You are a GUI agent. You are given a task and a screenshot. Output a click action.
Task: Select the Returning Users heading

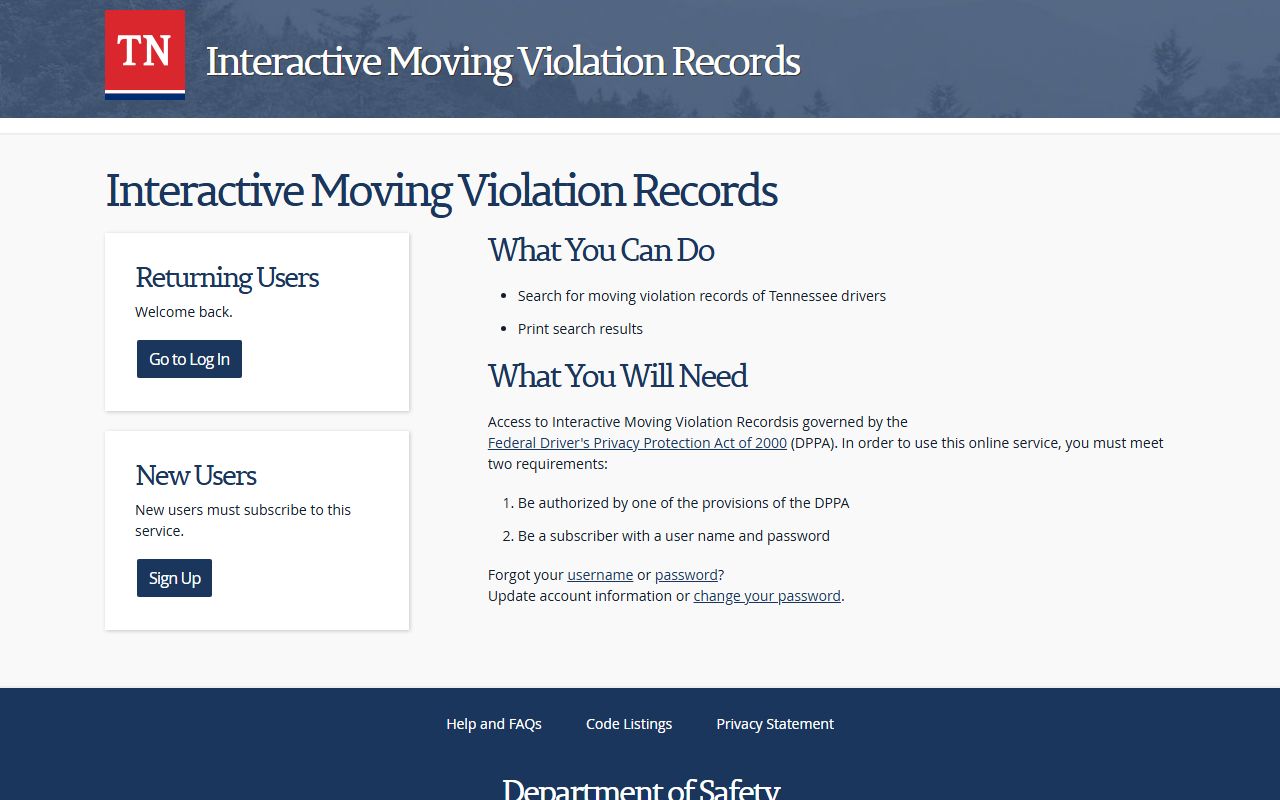pos(227,277)
